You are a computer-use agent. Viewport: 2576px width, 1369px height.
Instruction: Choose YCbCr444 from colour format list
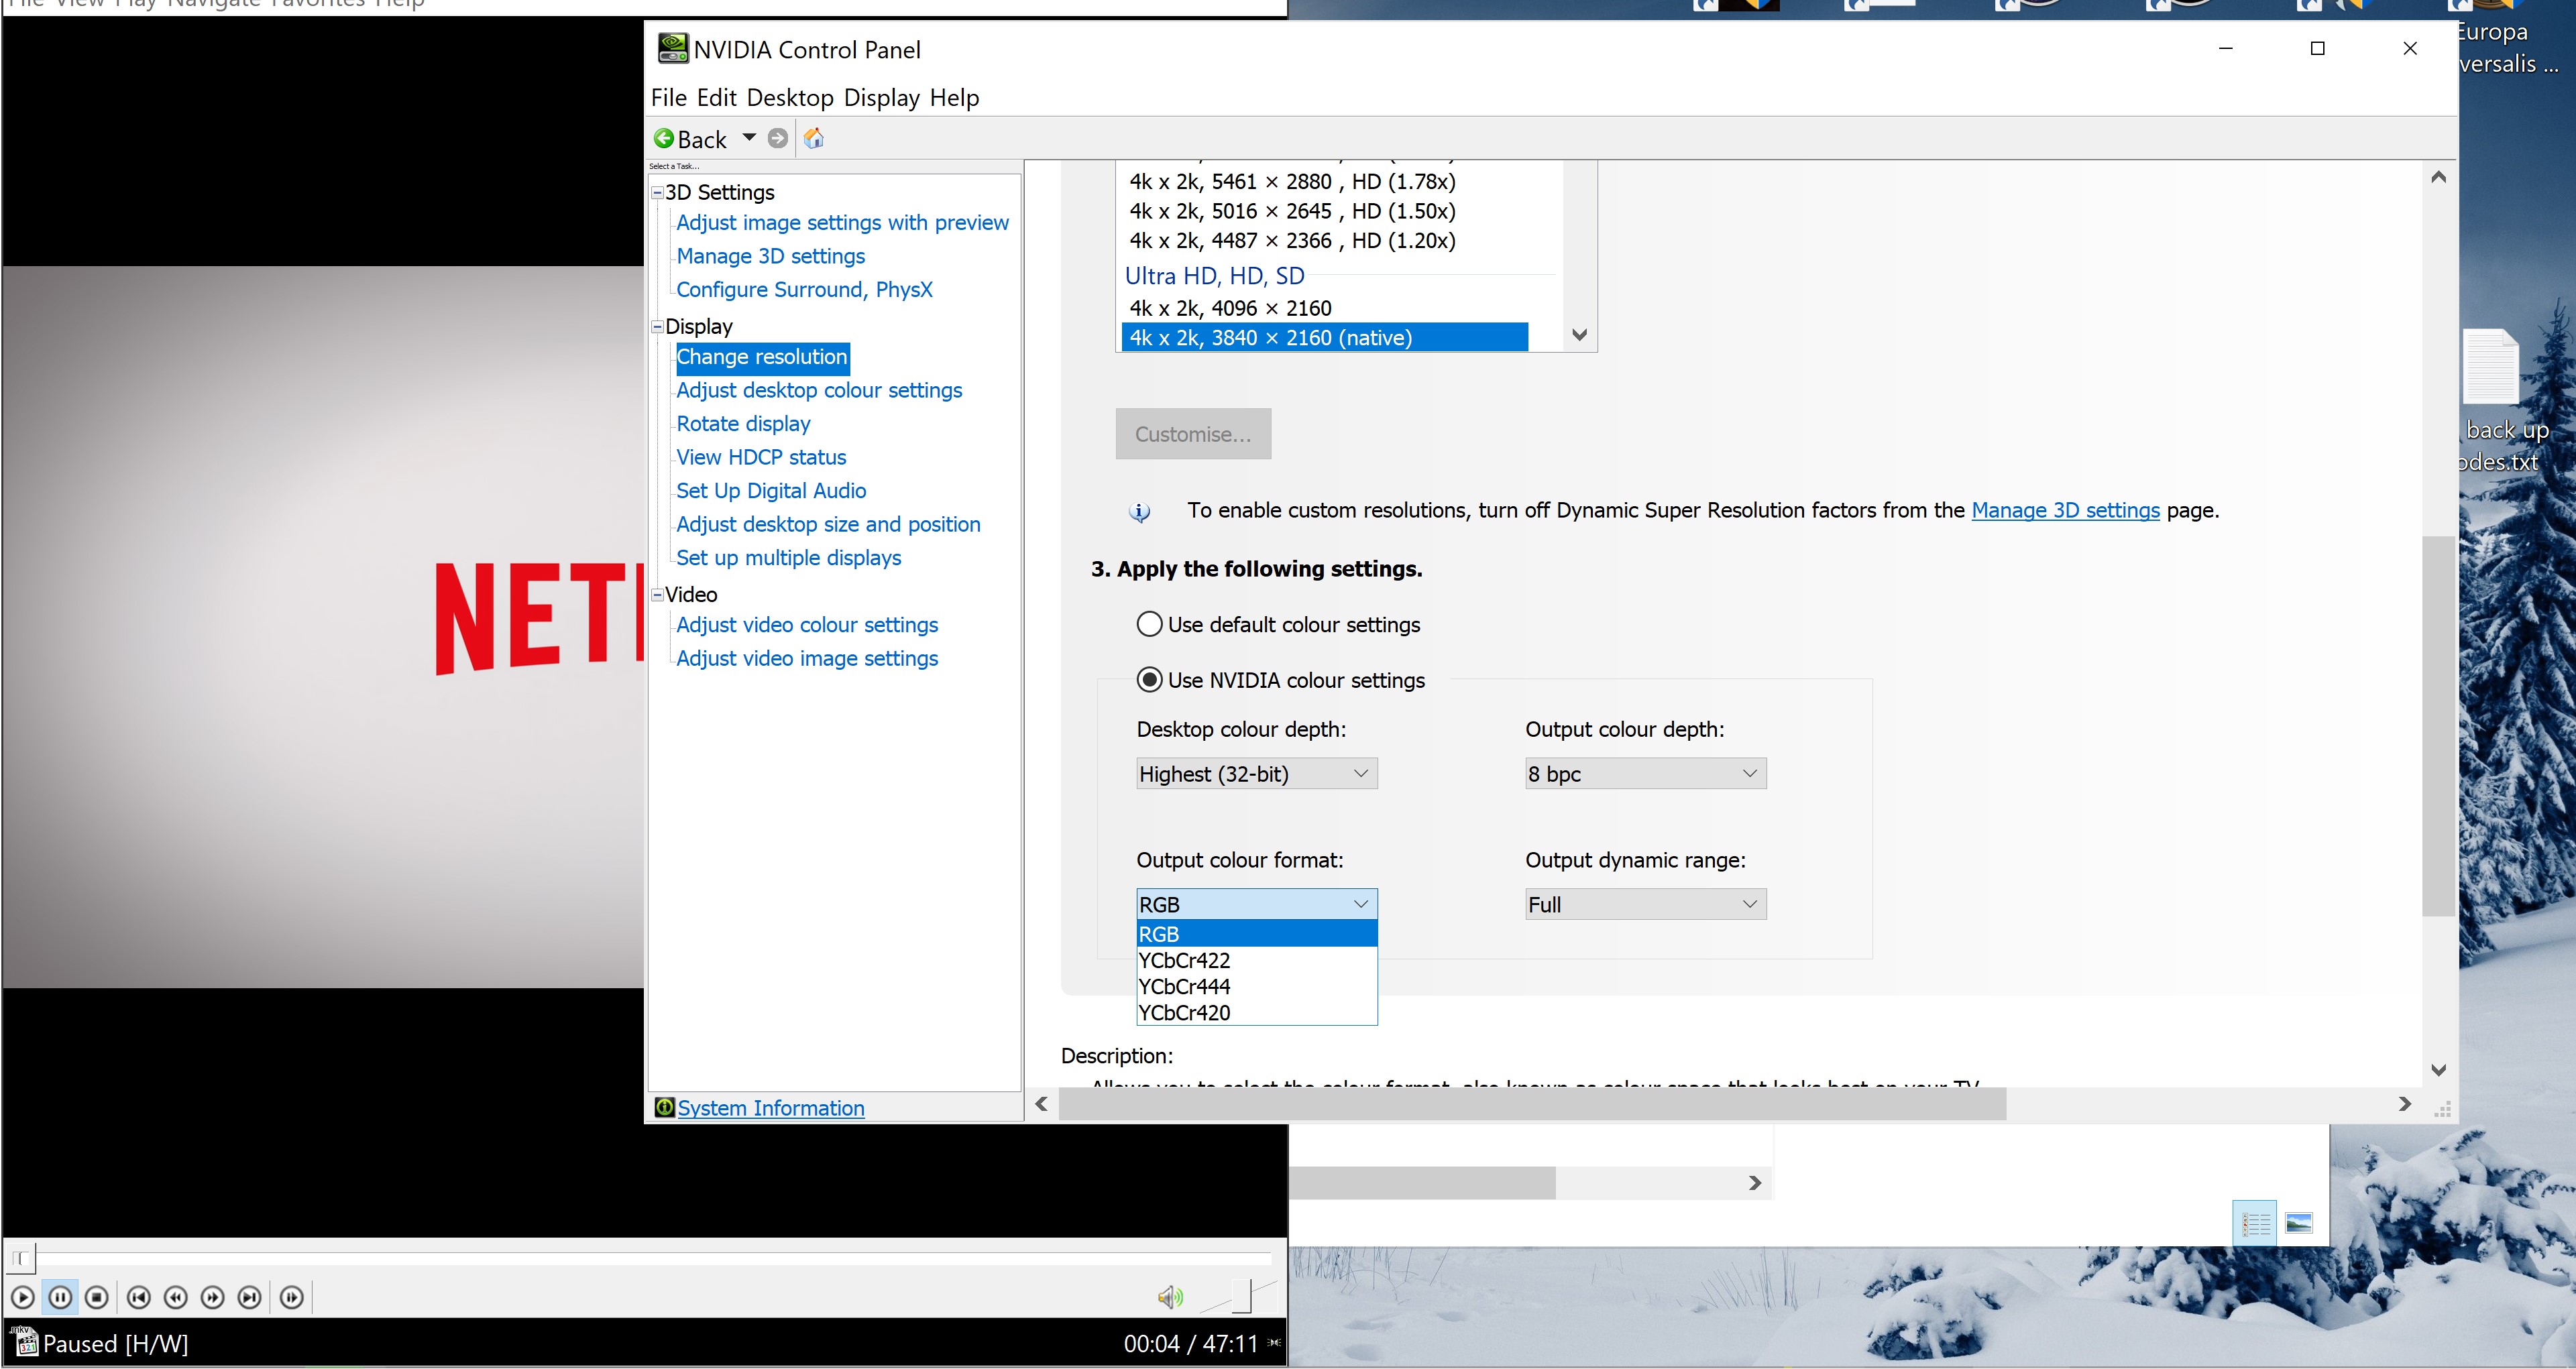pyautogui.click(x=1185, y=986)
